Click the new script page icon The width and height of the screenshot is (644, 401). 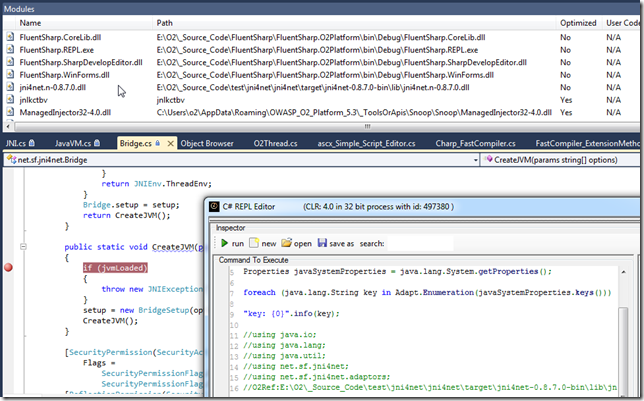coord(256,243)
